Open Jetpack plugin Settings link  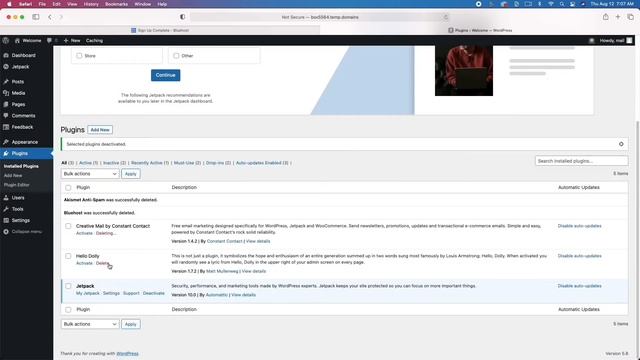(x=111, y=293)
